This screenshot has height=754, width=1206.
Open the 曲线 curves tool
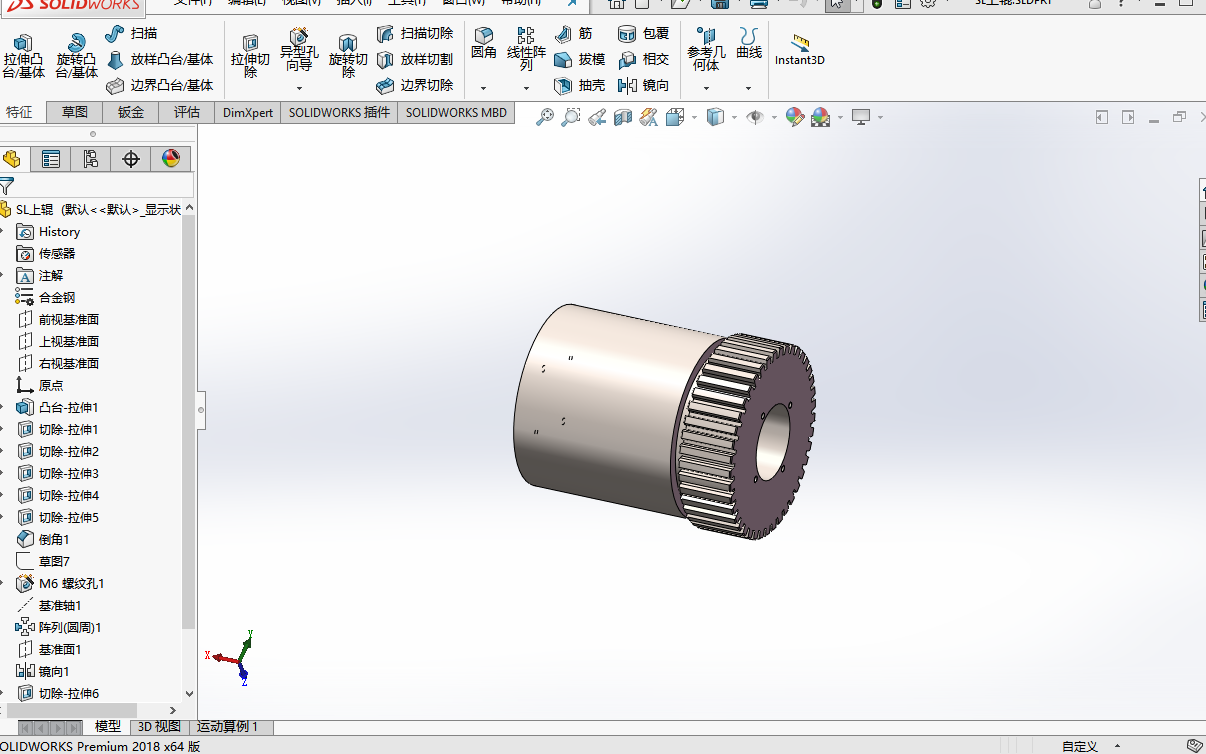click(749, 43)
